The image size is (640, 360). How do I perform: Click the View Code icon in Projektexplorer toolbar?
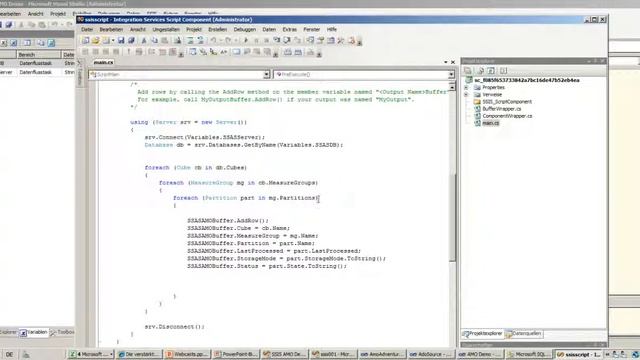(503, 71)
